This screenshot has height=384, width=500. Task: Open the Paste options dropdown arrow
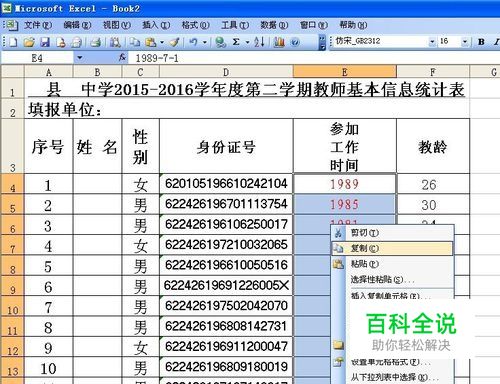(162, 42)
